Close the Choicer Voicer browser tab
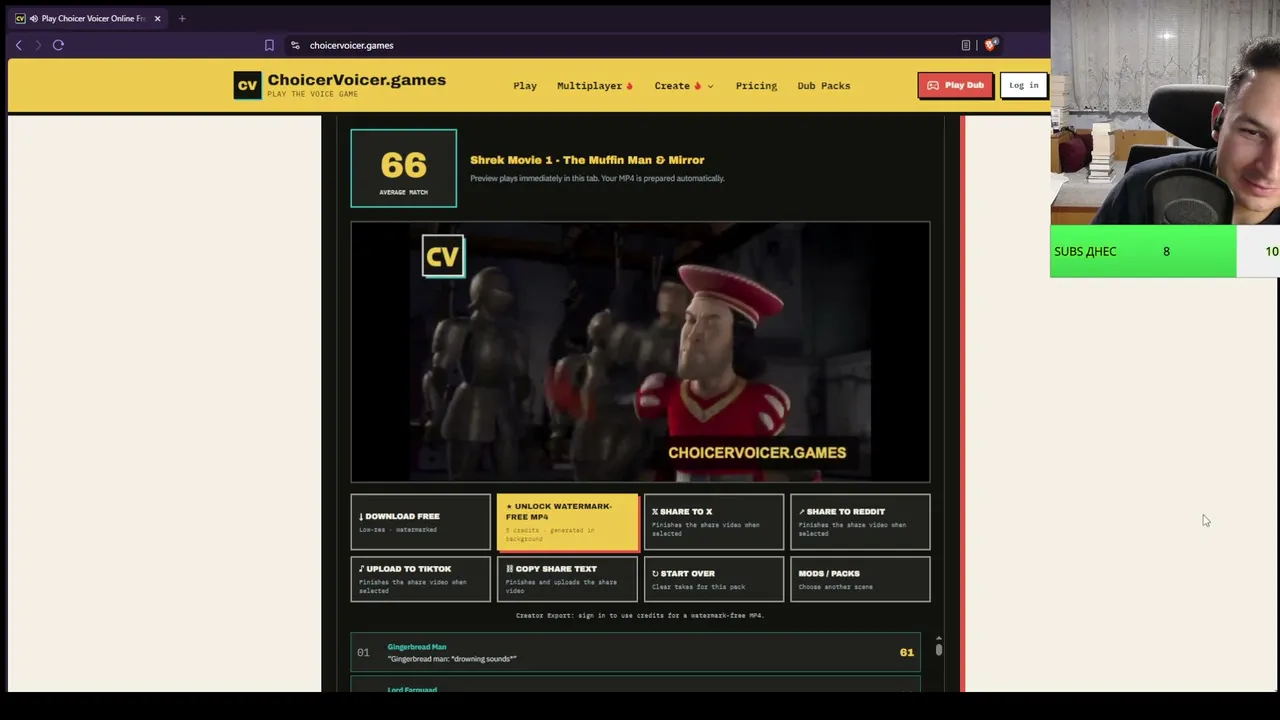Viewport: 1280px width, 720px height. coord(157,18)
